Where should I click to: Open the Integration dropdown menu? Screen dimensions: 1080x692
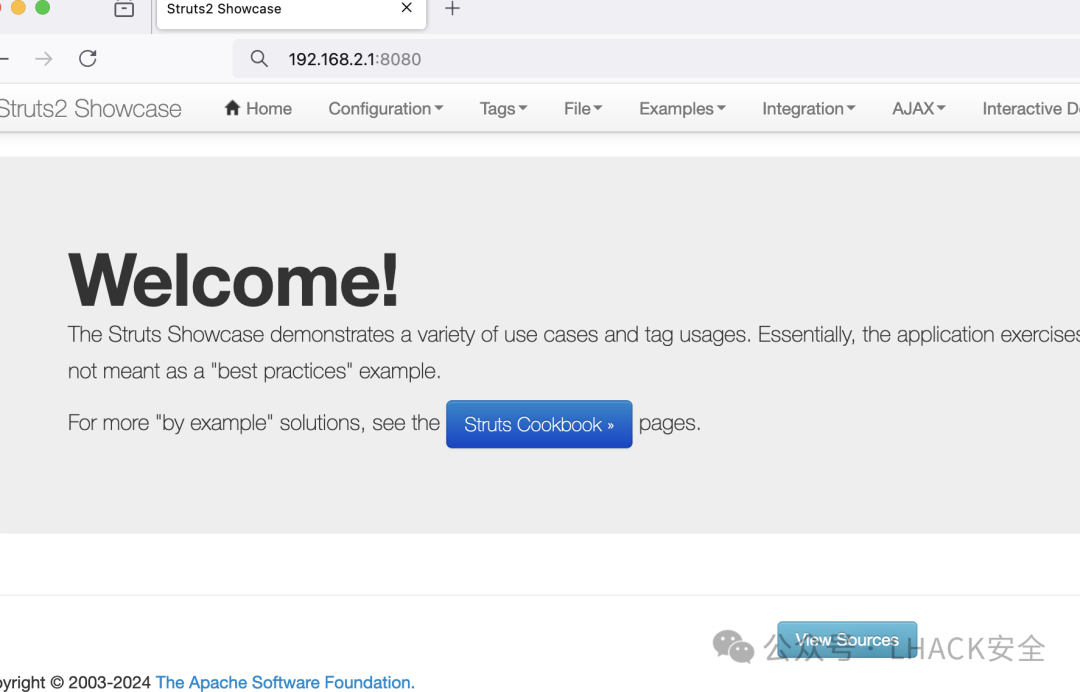pos(809,109)
